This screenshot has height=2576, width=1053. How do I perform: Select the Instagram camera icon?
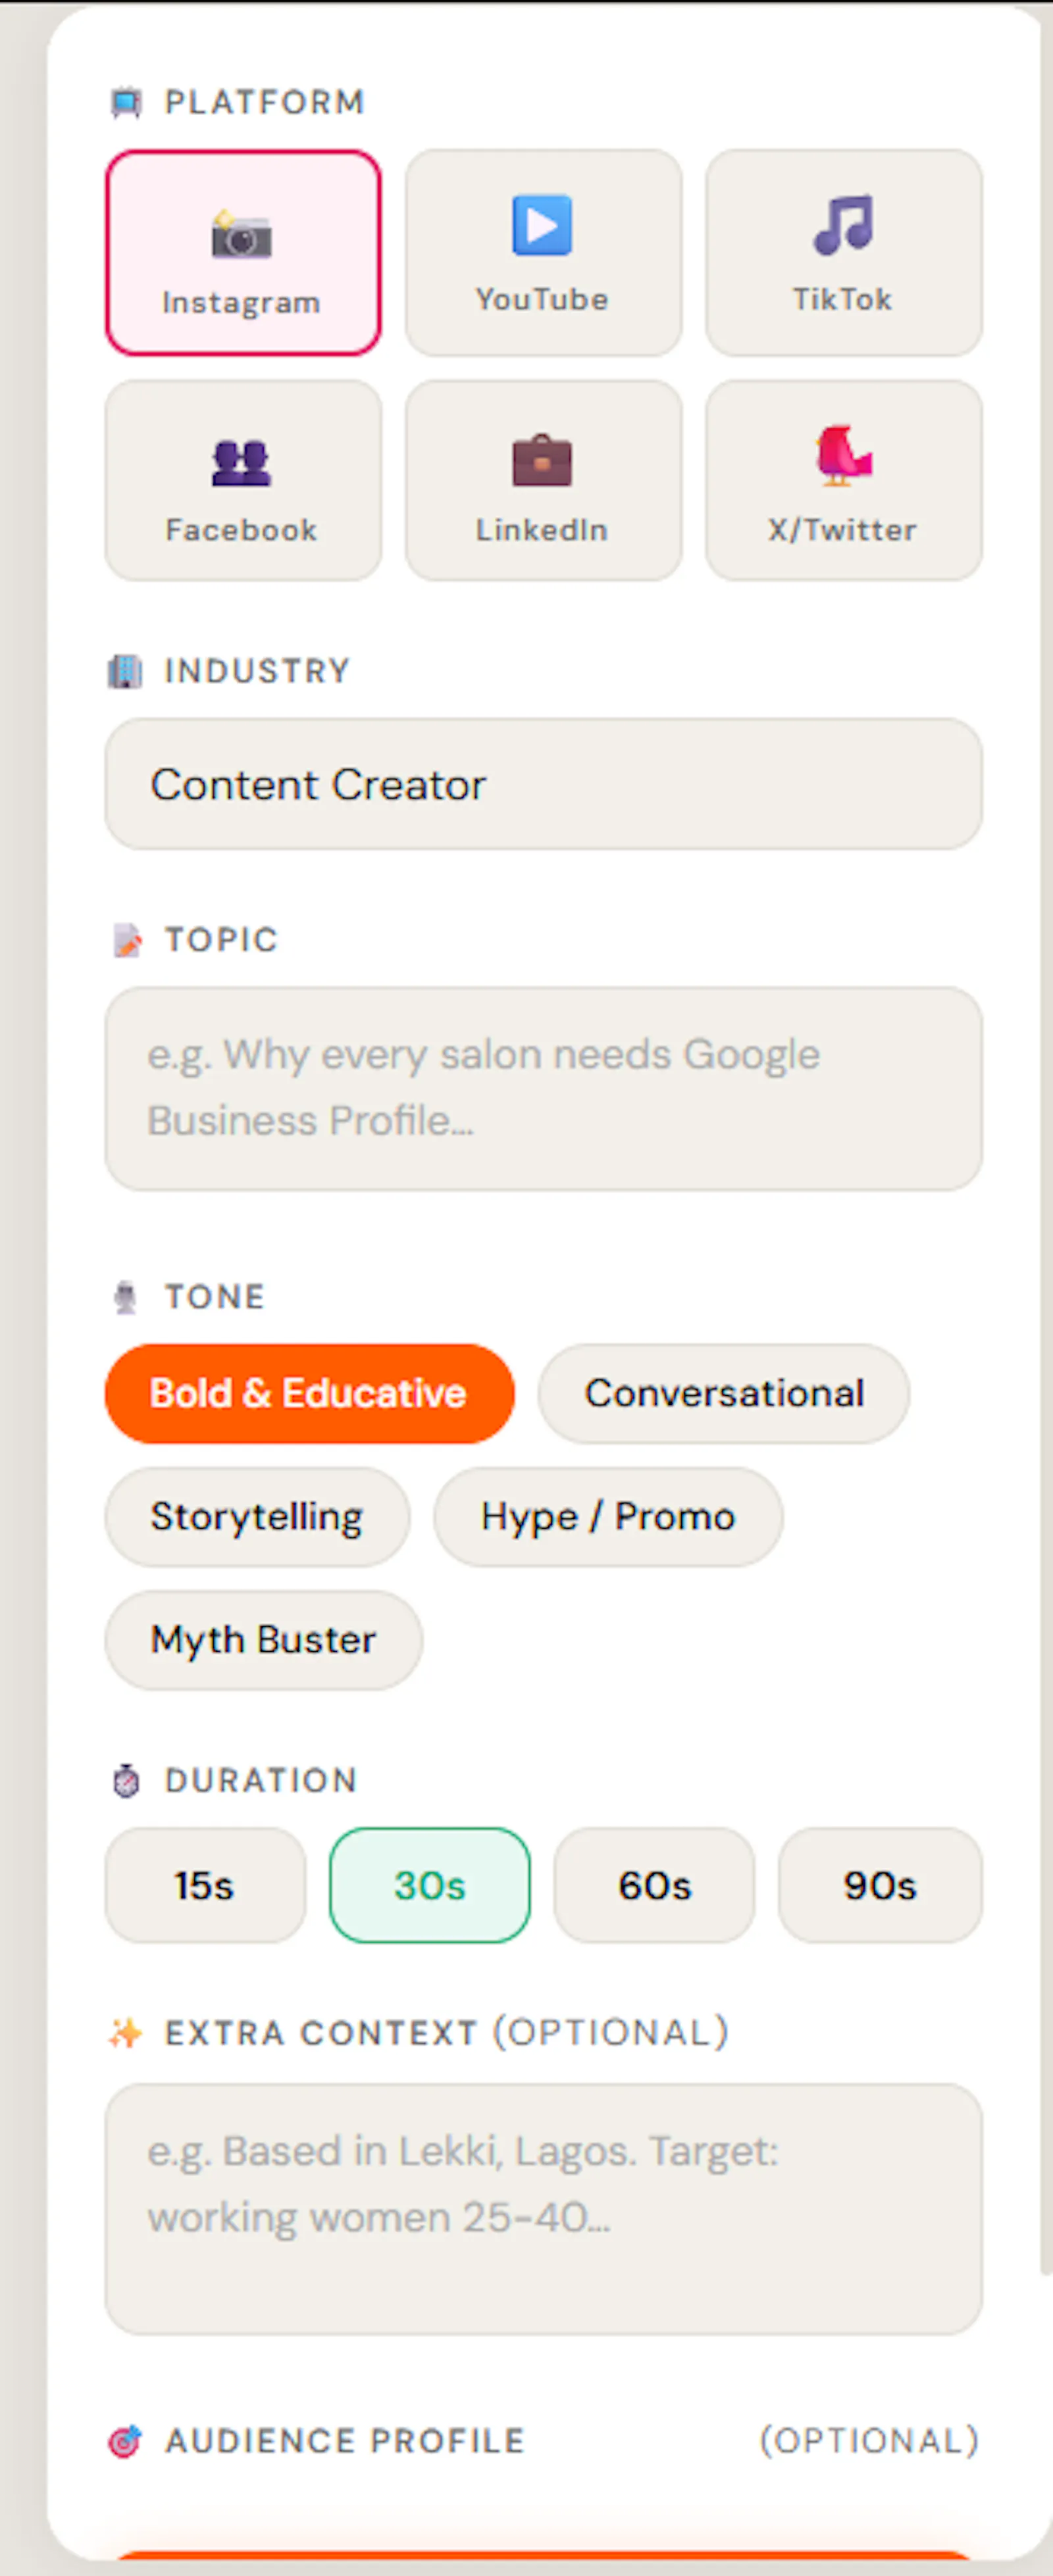[241, 234]
